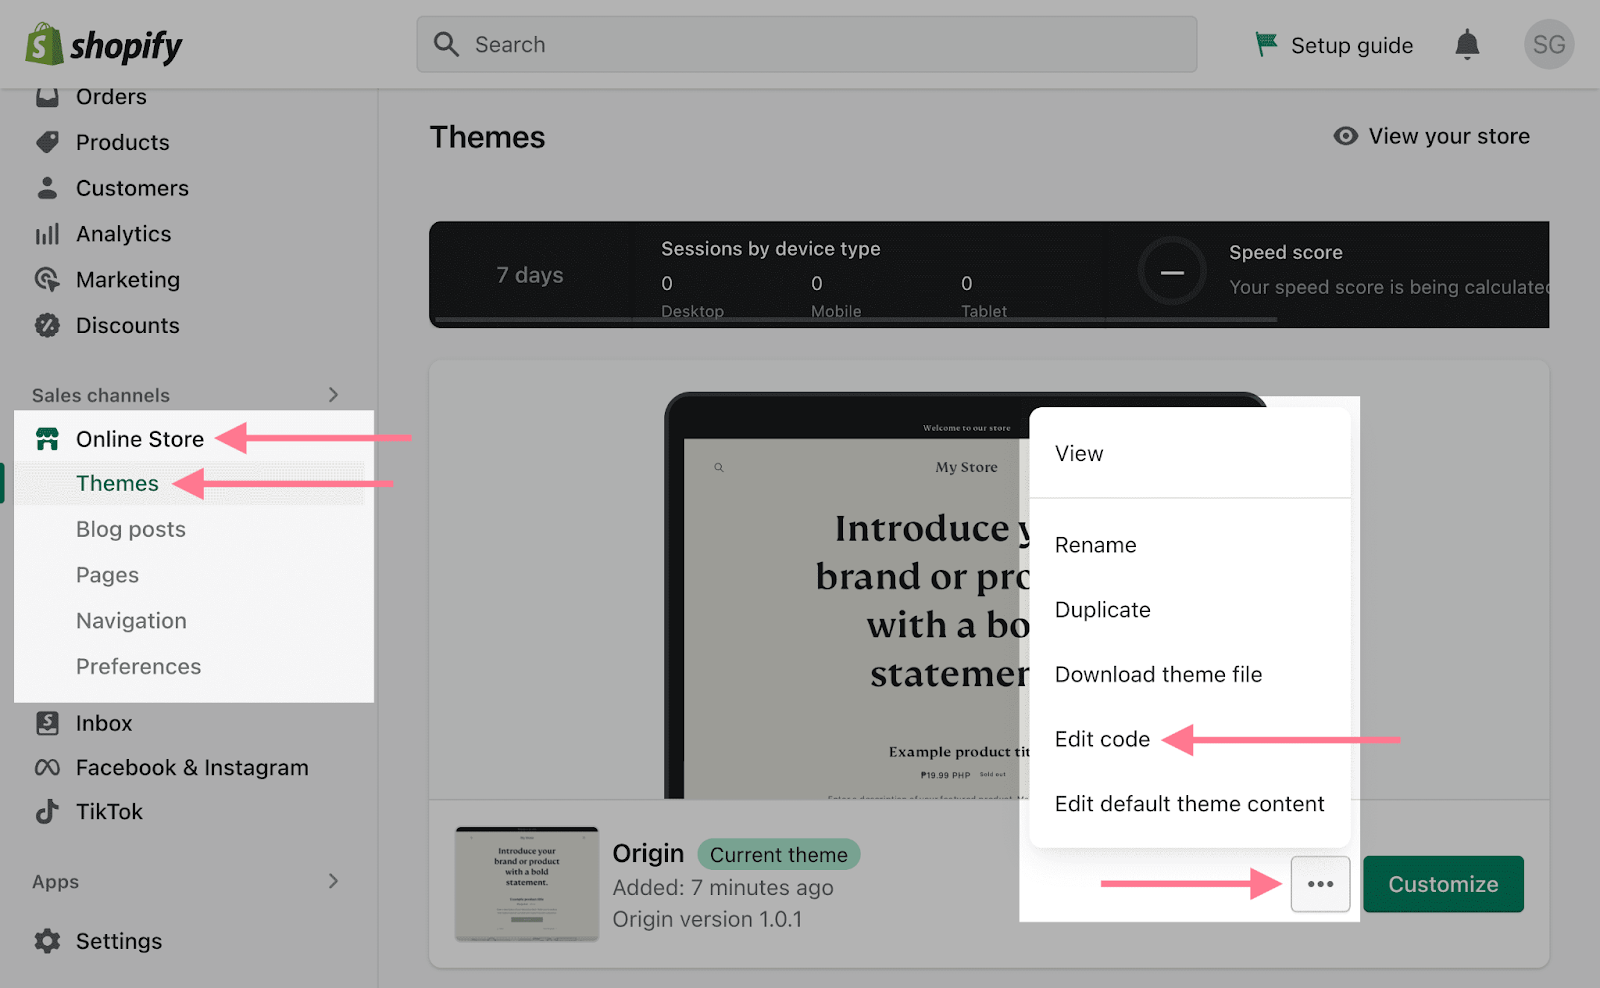Open the Inbox icon in sidebar
The height and width of the screenshot is (988, 1600).
47,723
